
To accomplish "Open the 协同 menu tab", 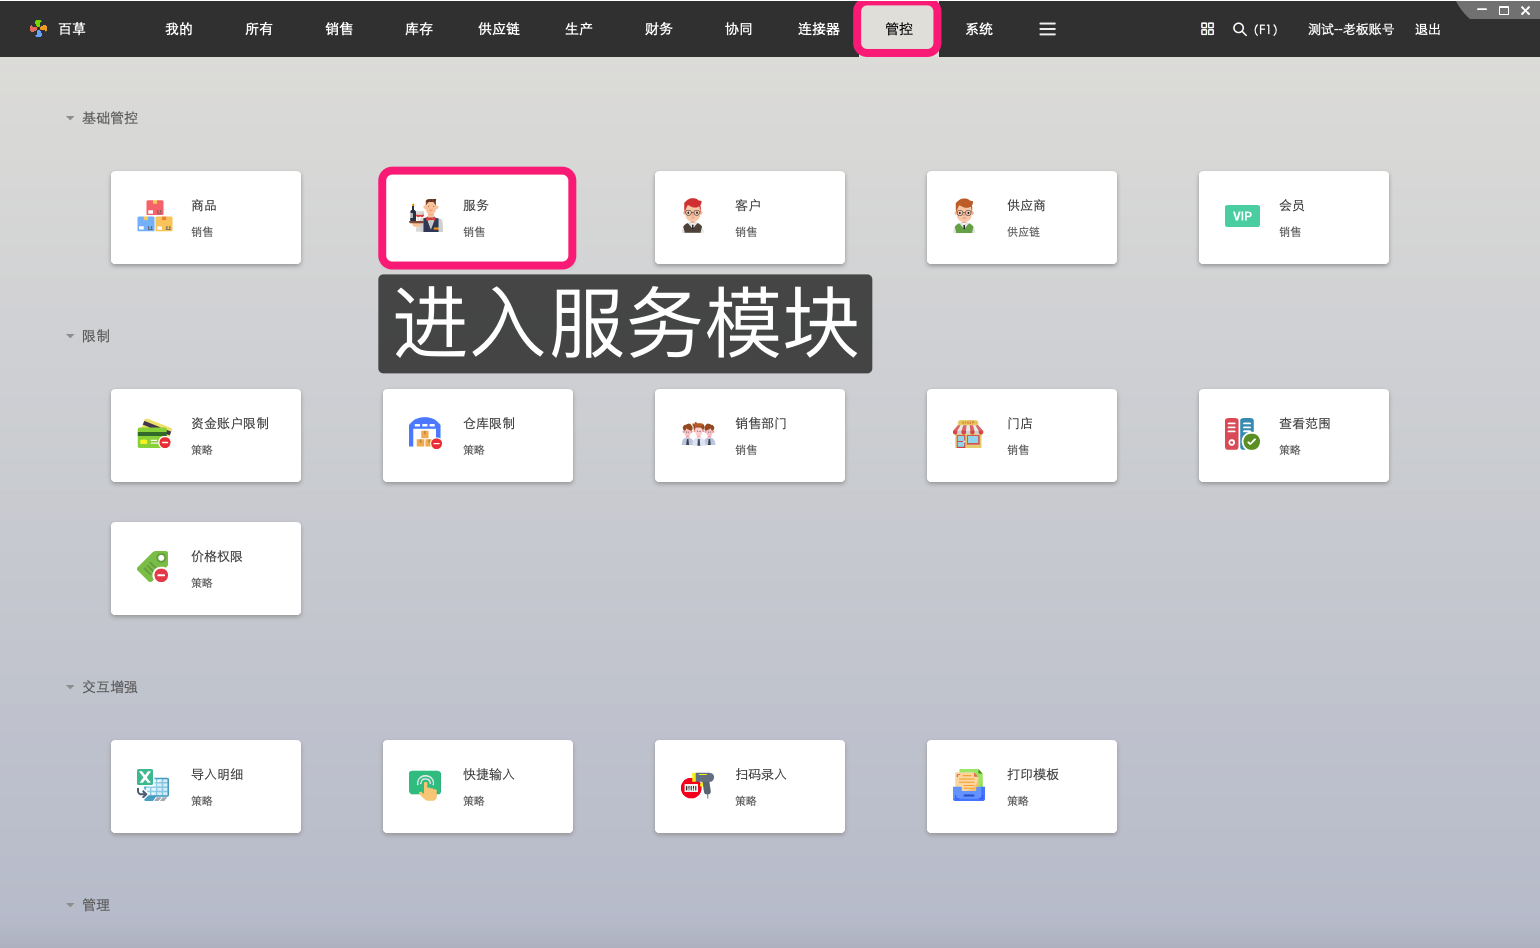I will pos(739,29).
